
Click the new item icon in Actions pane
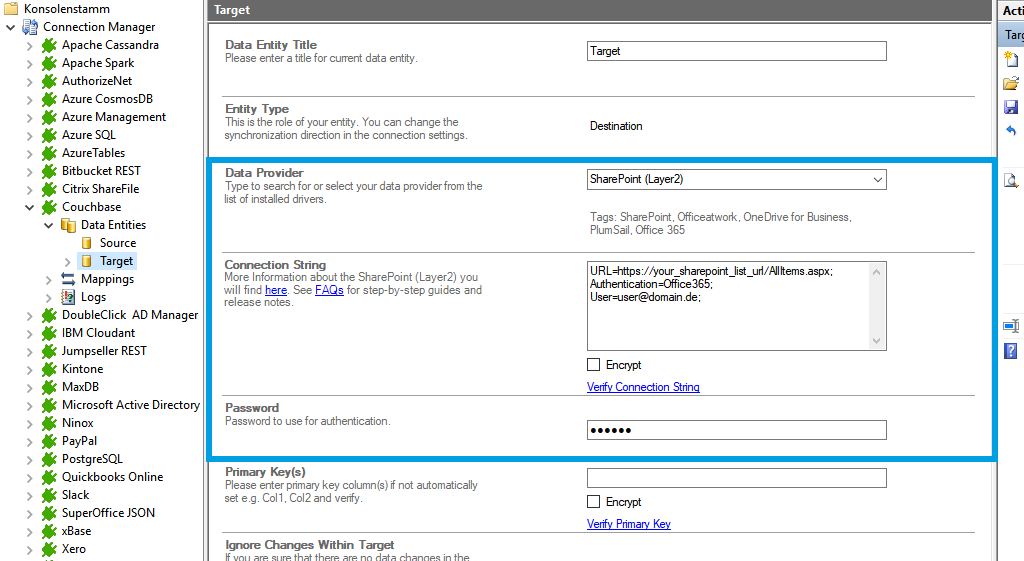(1011, 60)
